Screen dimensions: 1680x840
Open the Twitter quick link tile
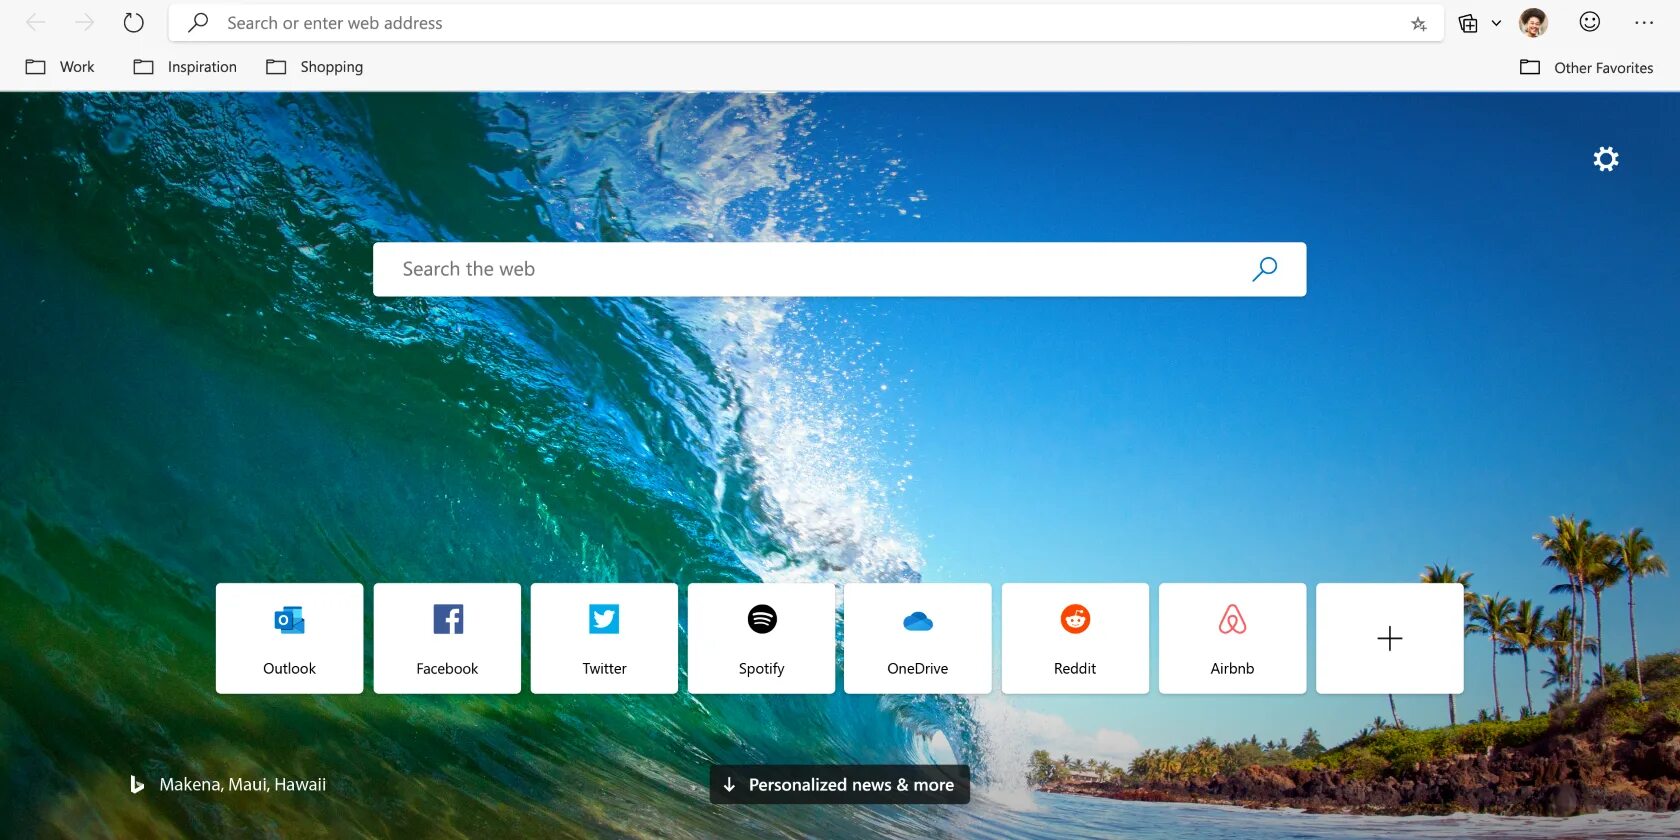(x=604, y=638)
